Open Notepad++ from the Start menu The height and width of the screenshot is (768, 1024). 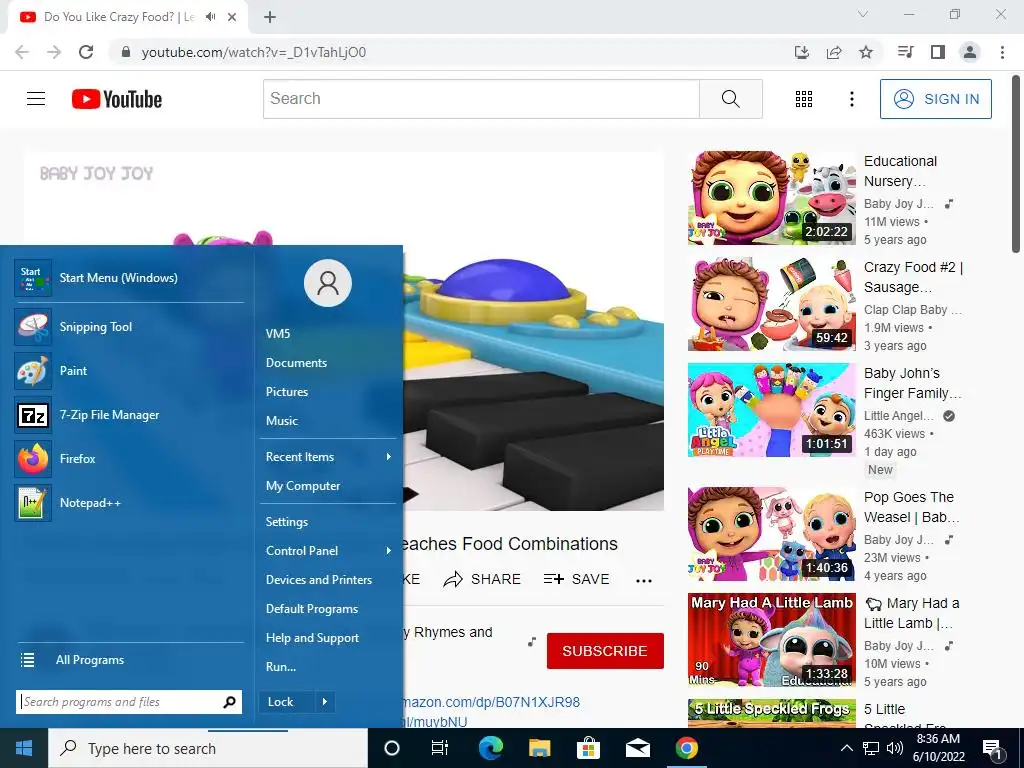[x=33, y=503]
